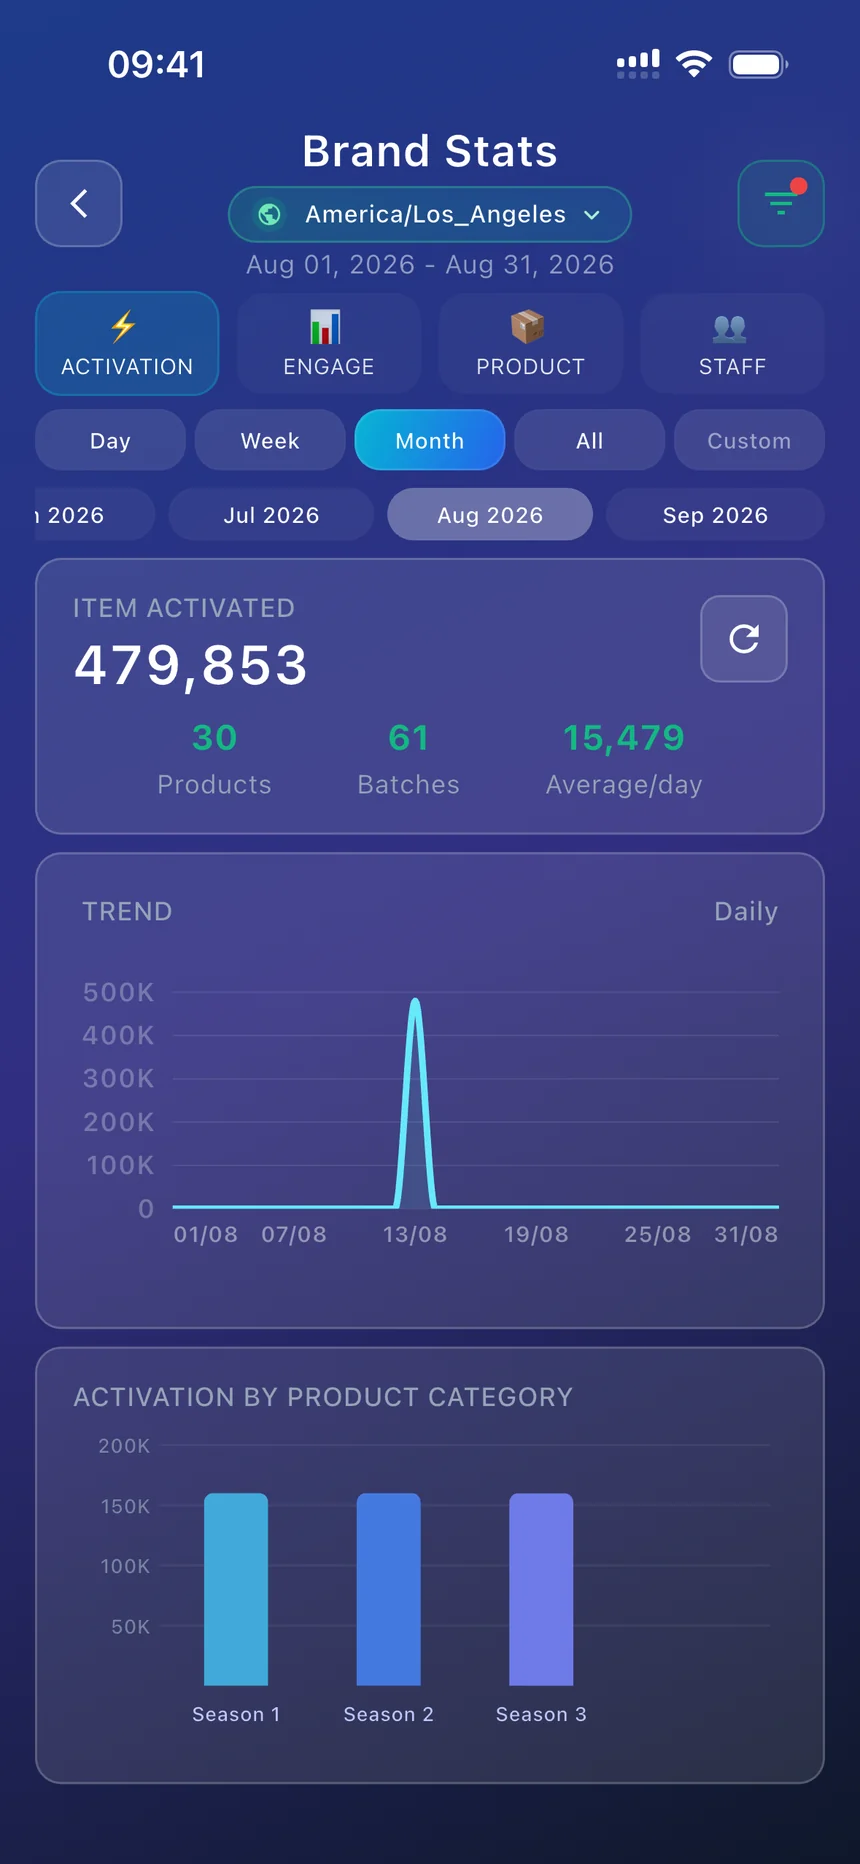This screenshot has width=860, height=1864.
Task: Tap the Season 1 bar
Action: pyautogui.click(x=236, y=1589)
